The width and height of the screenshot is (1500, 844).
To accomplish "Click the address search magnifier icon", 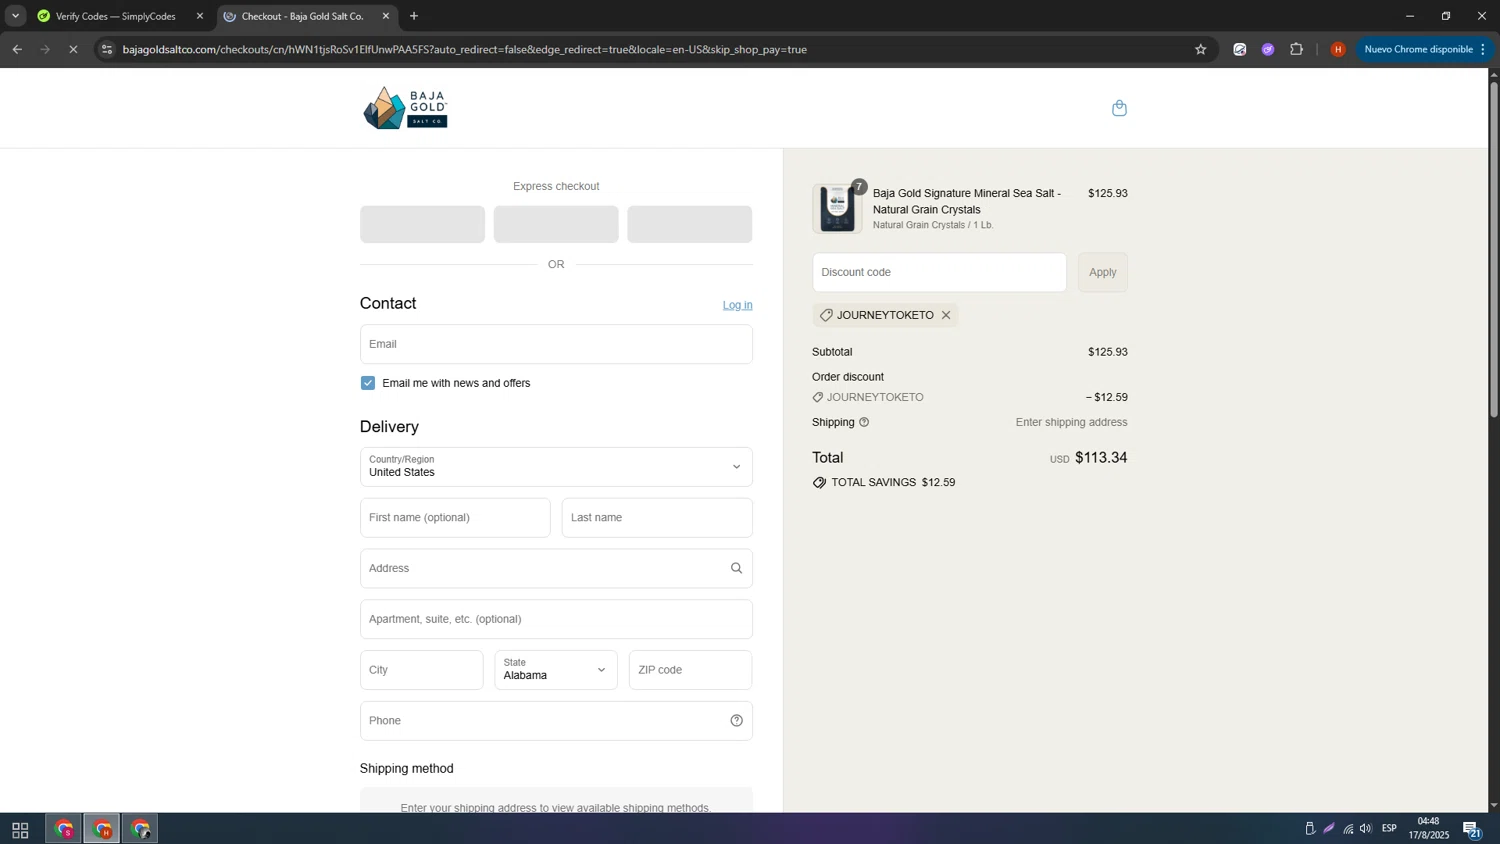I will 736,568.
